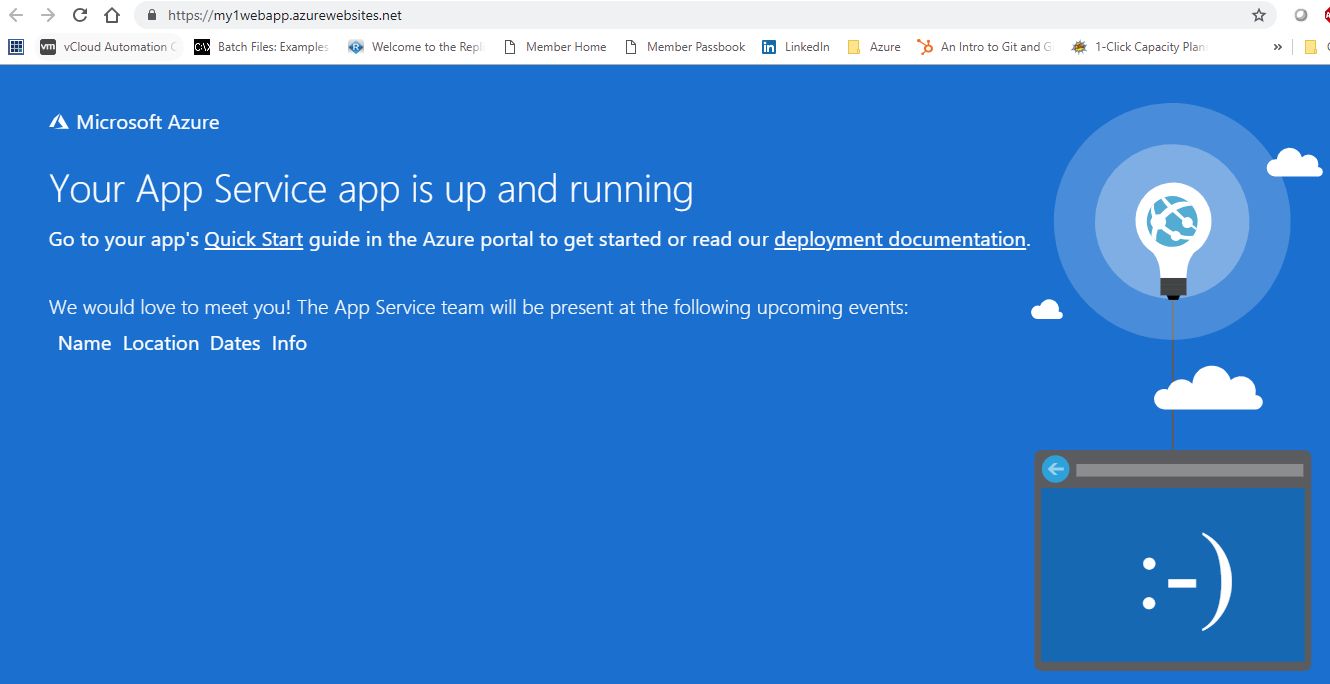
Task: Click the browser forward arrow
Action: click(48, 15)
